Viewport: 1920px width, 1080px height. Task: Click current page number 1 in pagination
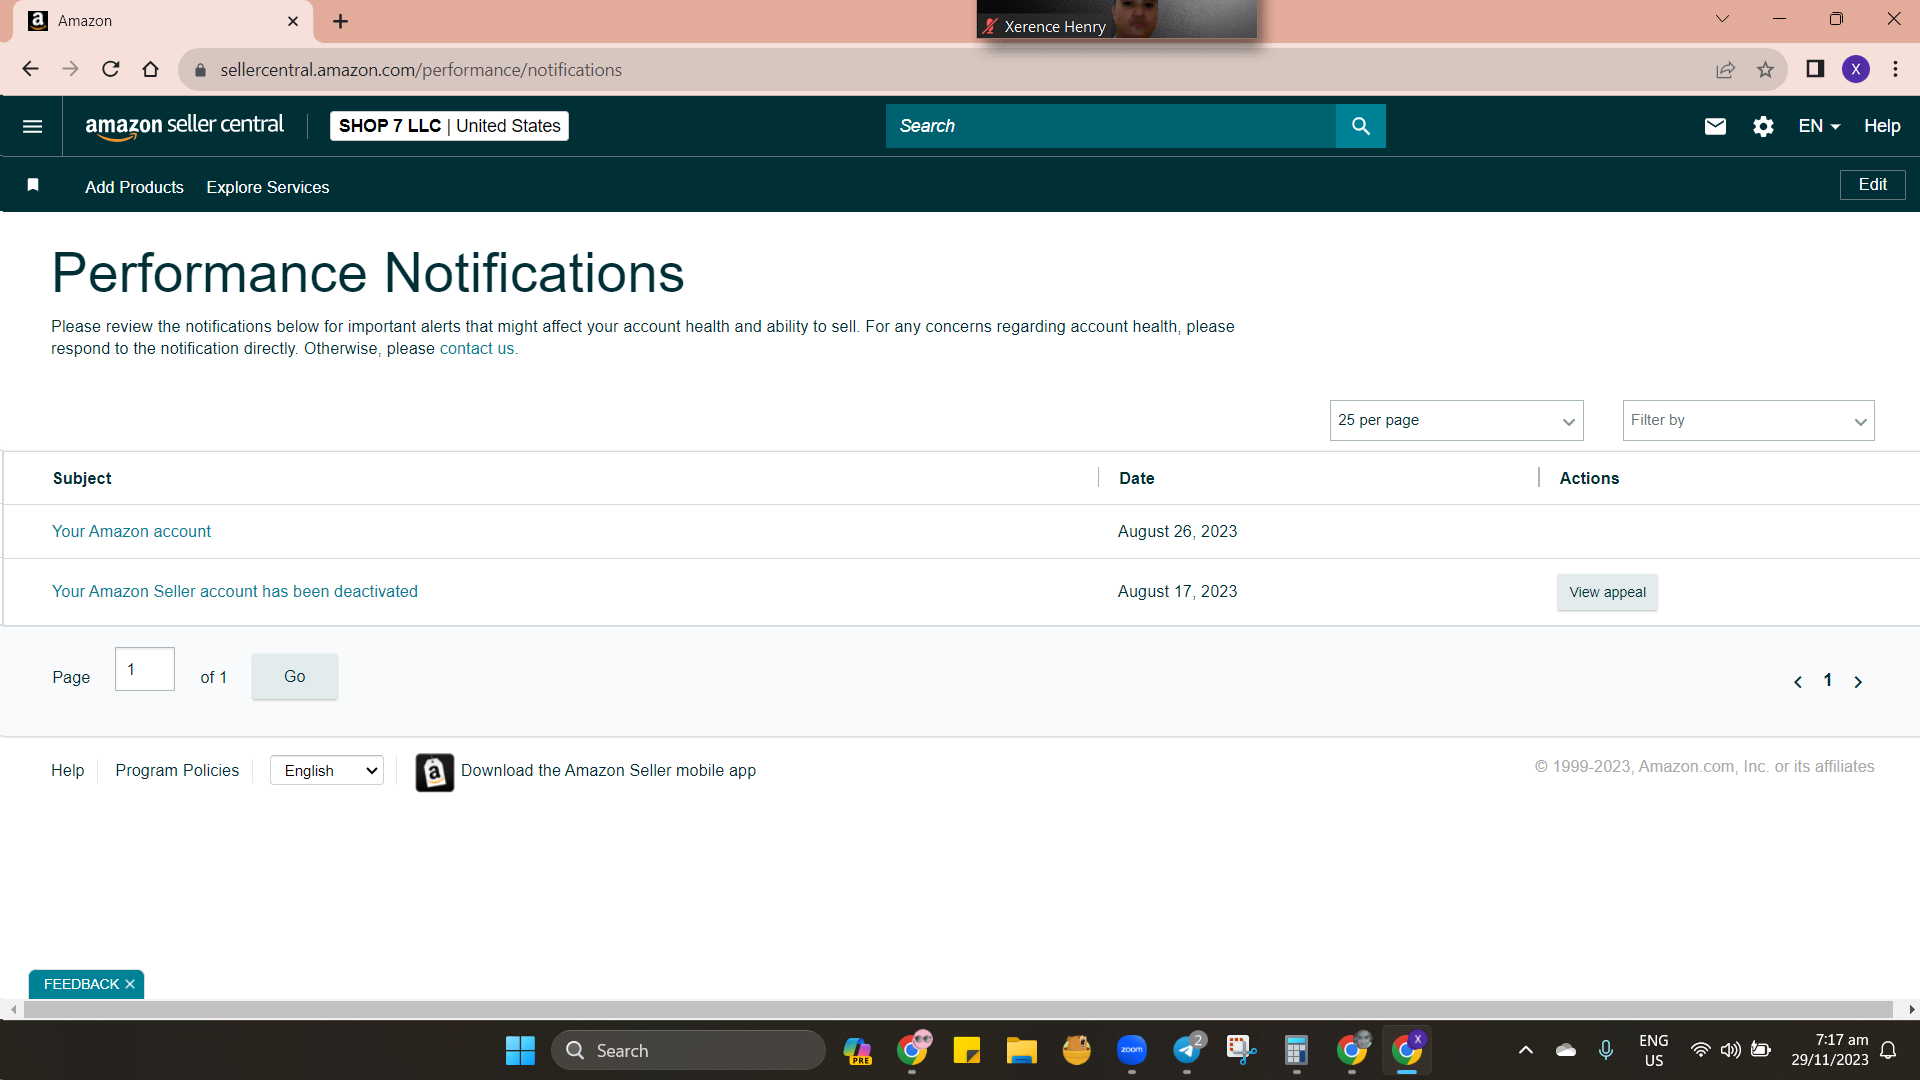coord(1828,681)
